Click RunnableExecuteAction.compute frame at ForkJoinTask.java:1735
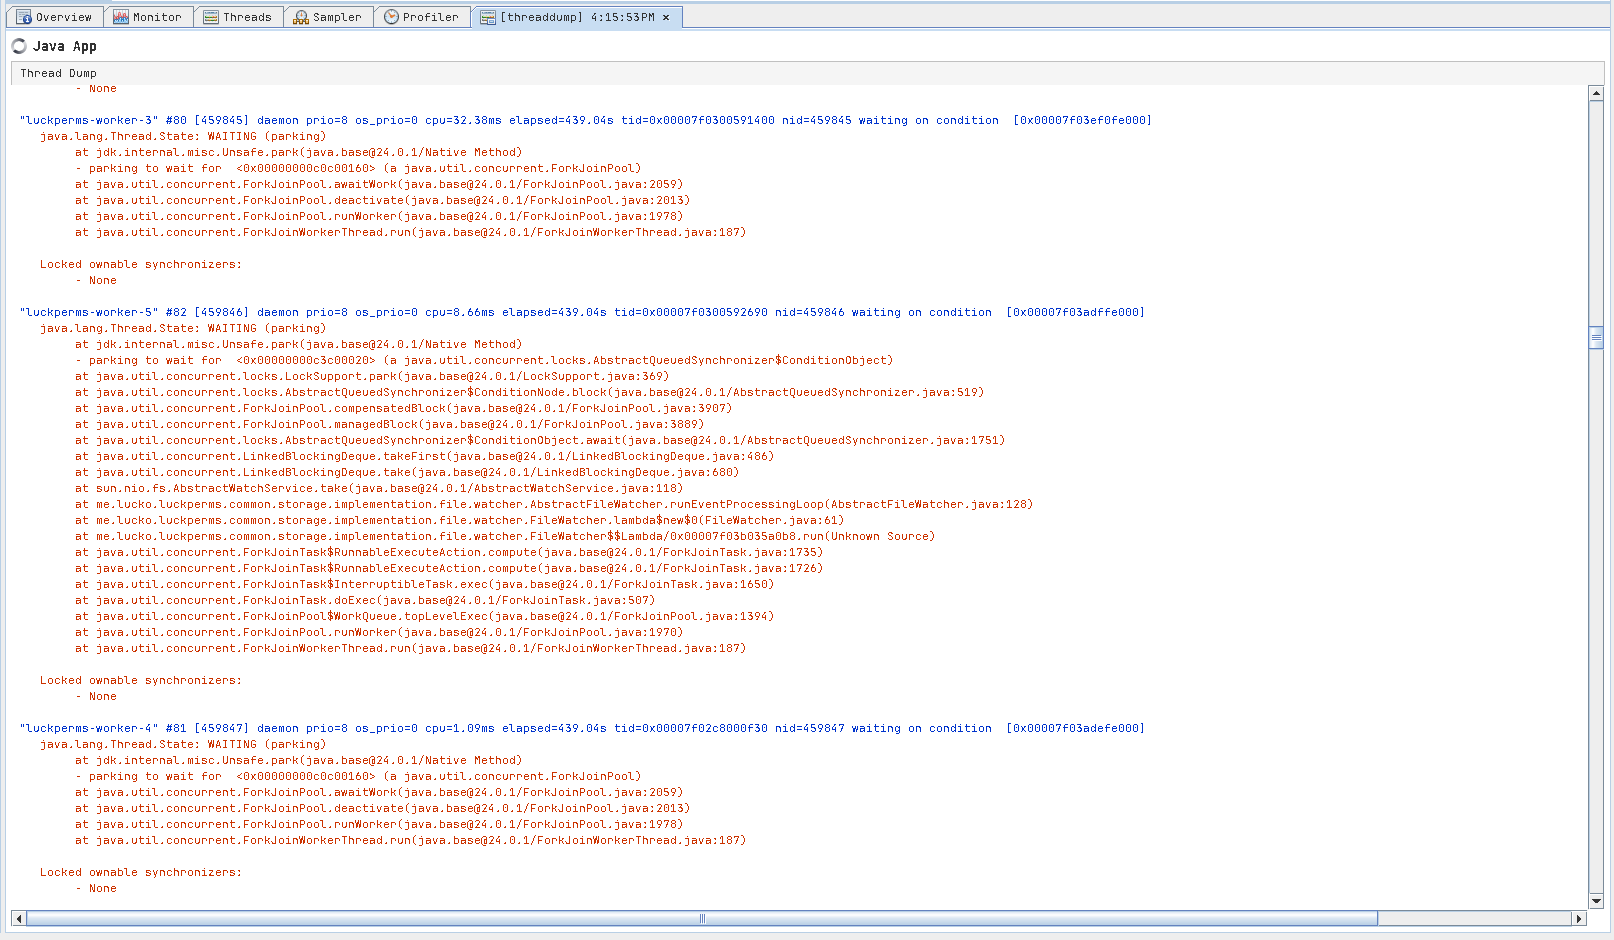 (449, 552)
